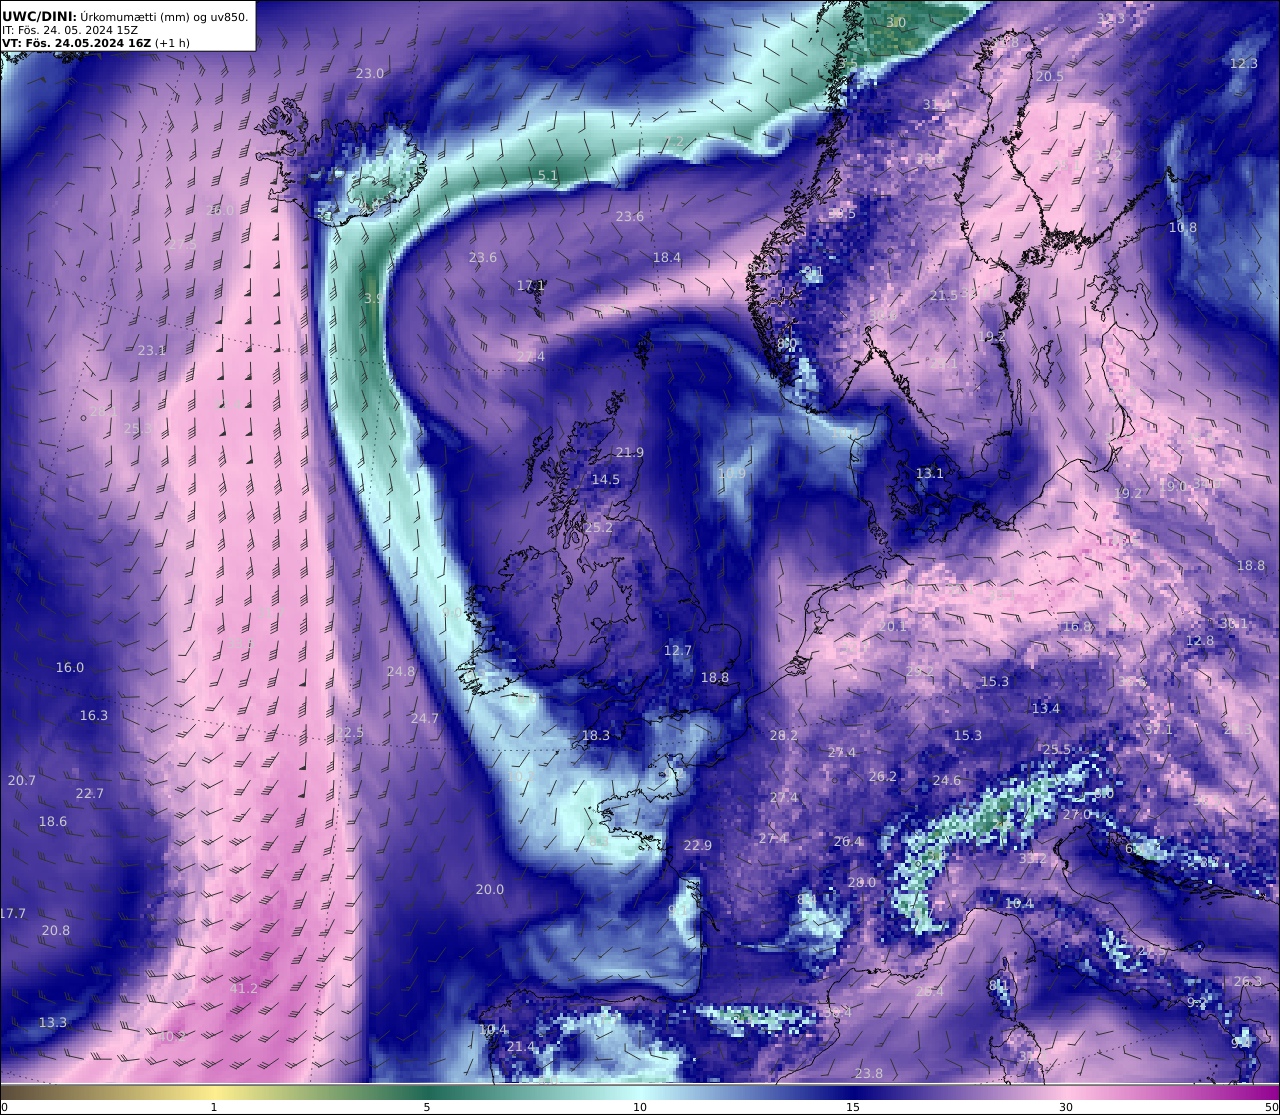
Task: Click the value 18.3 off Cornwall
Action: pyautogui.click(x=595, y=736)
